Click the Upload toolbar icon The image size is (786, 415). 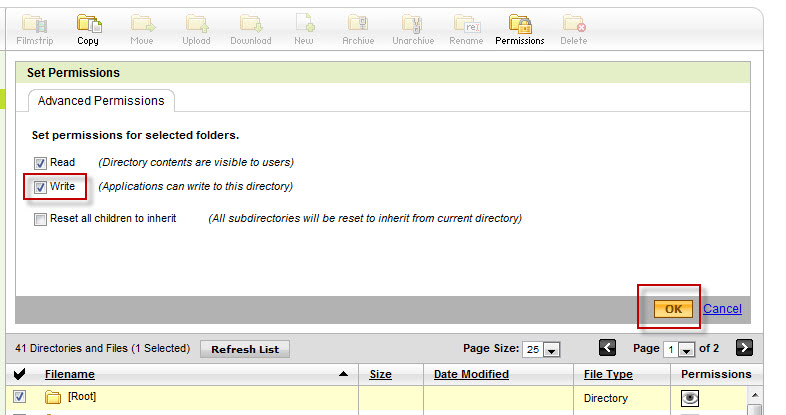(x=196, y=24)
